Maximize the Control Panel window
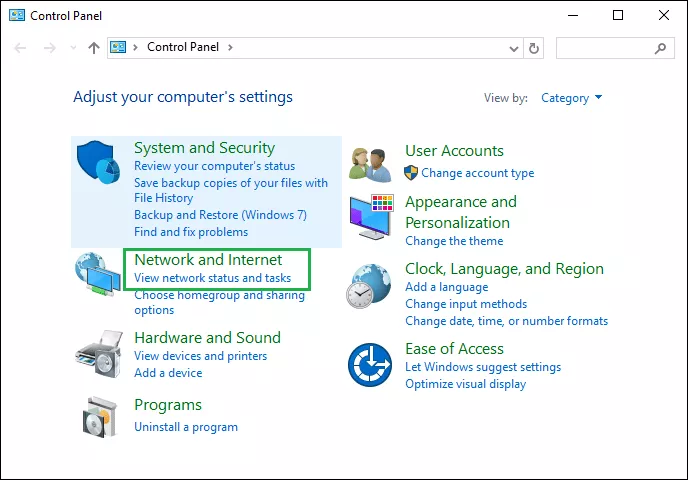688x480 pixels. [618, 15]
